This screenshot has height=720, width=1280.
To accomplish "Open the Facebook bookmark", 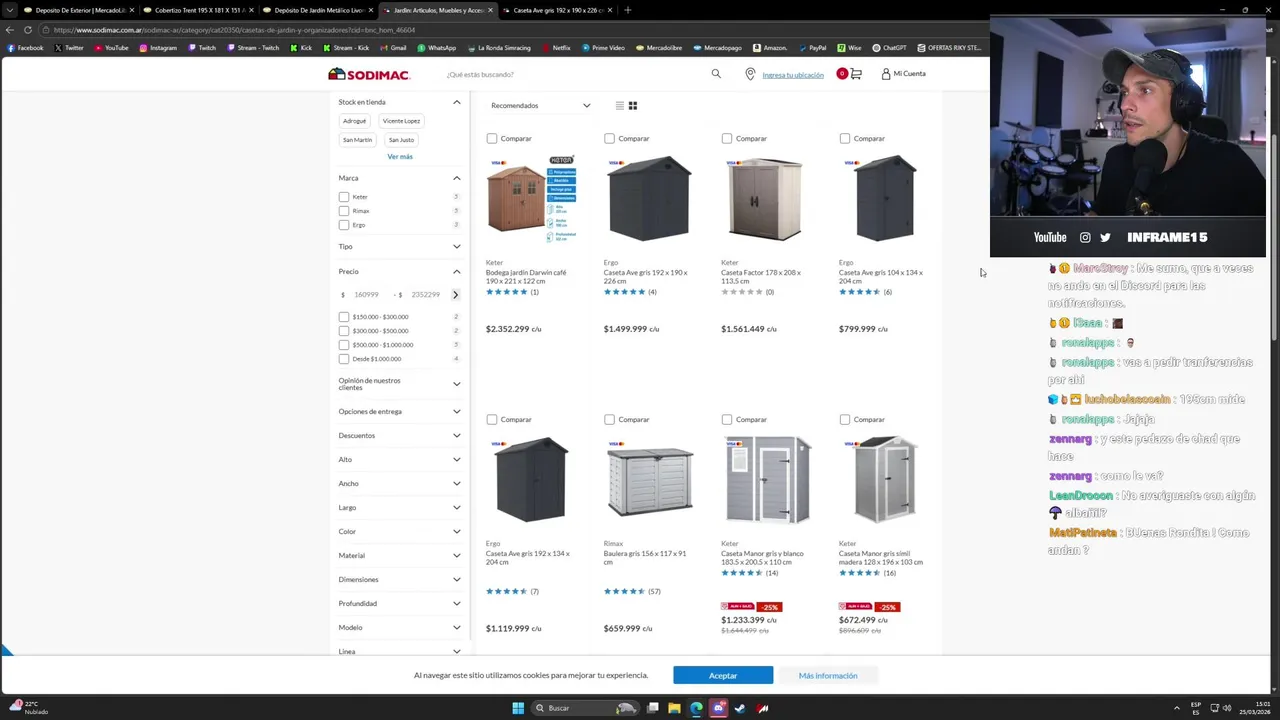I will [x=25, y=48].
